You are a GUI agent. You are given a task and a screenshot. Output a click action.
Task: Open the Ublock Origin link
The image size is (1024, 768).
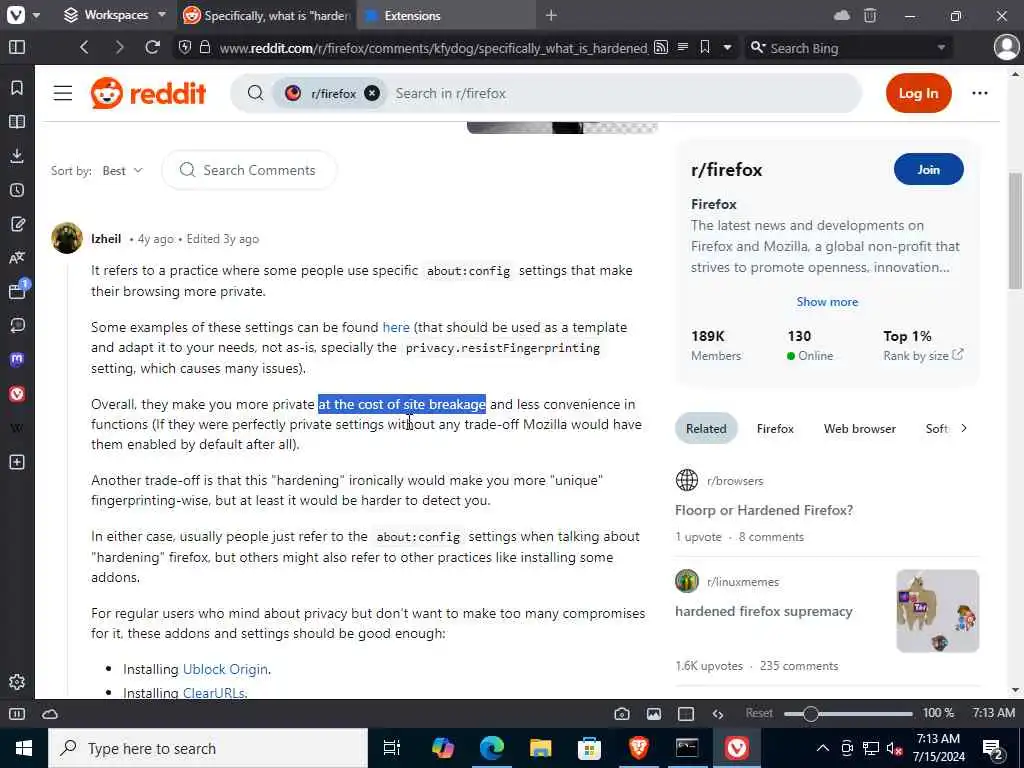pyautogui.click(x=225, y=669)
